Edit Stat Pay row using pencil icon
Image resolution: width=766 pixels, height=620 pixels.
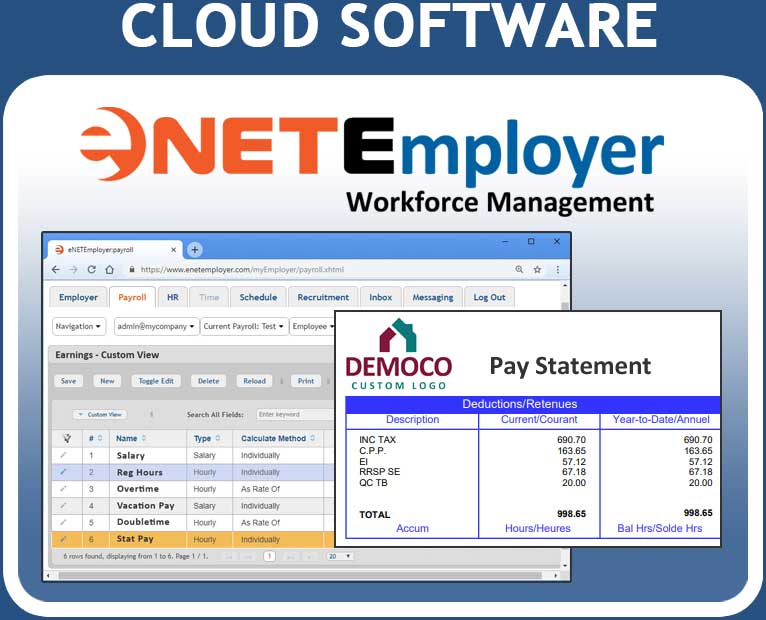64,539
